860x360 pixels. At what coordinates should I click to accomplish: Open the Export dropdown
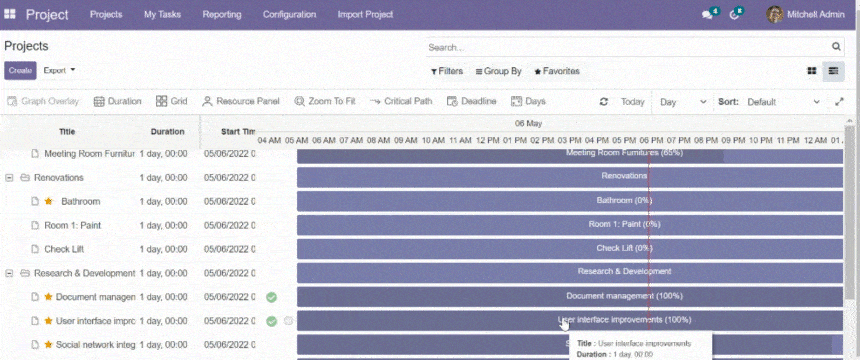pyautogui.click(x=59, y=70)
